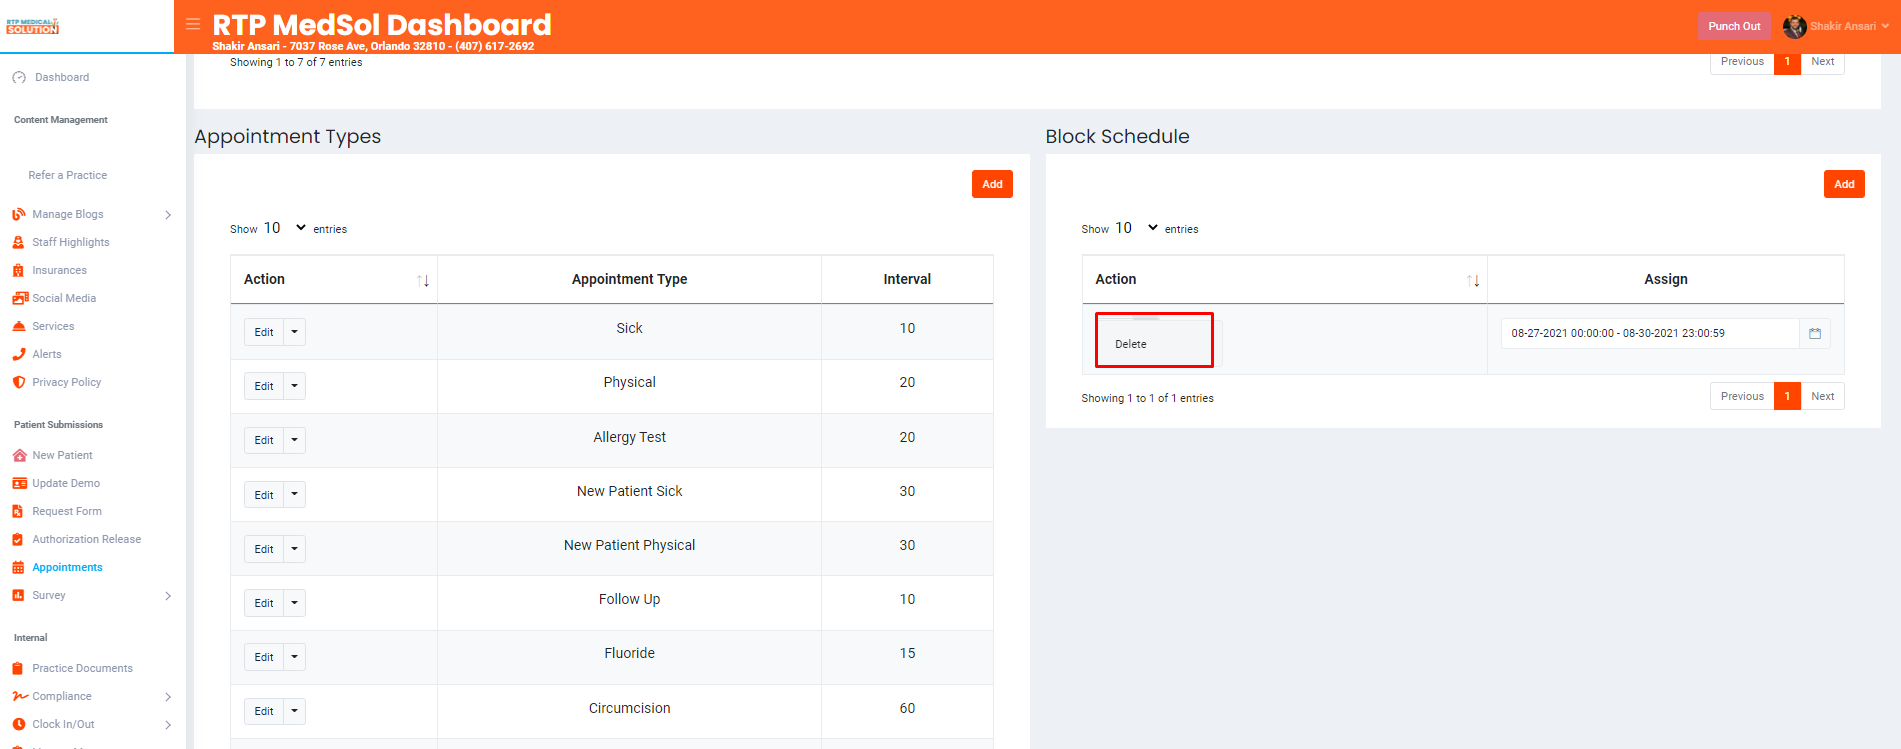
Task: Open dropdown arrow next to Follow Up Edit
Action: (x=295, y=603)
